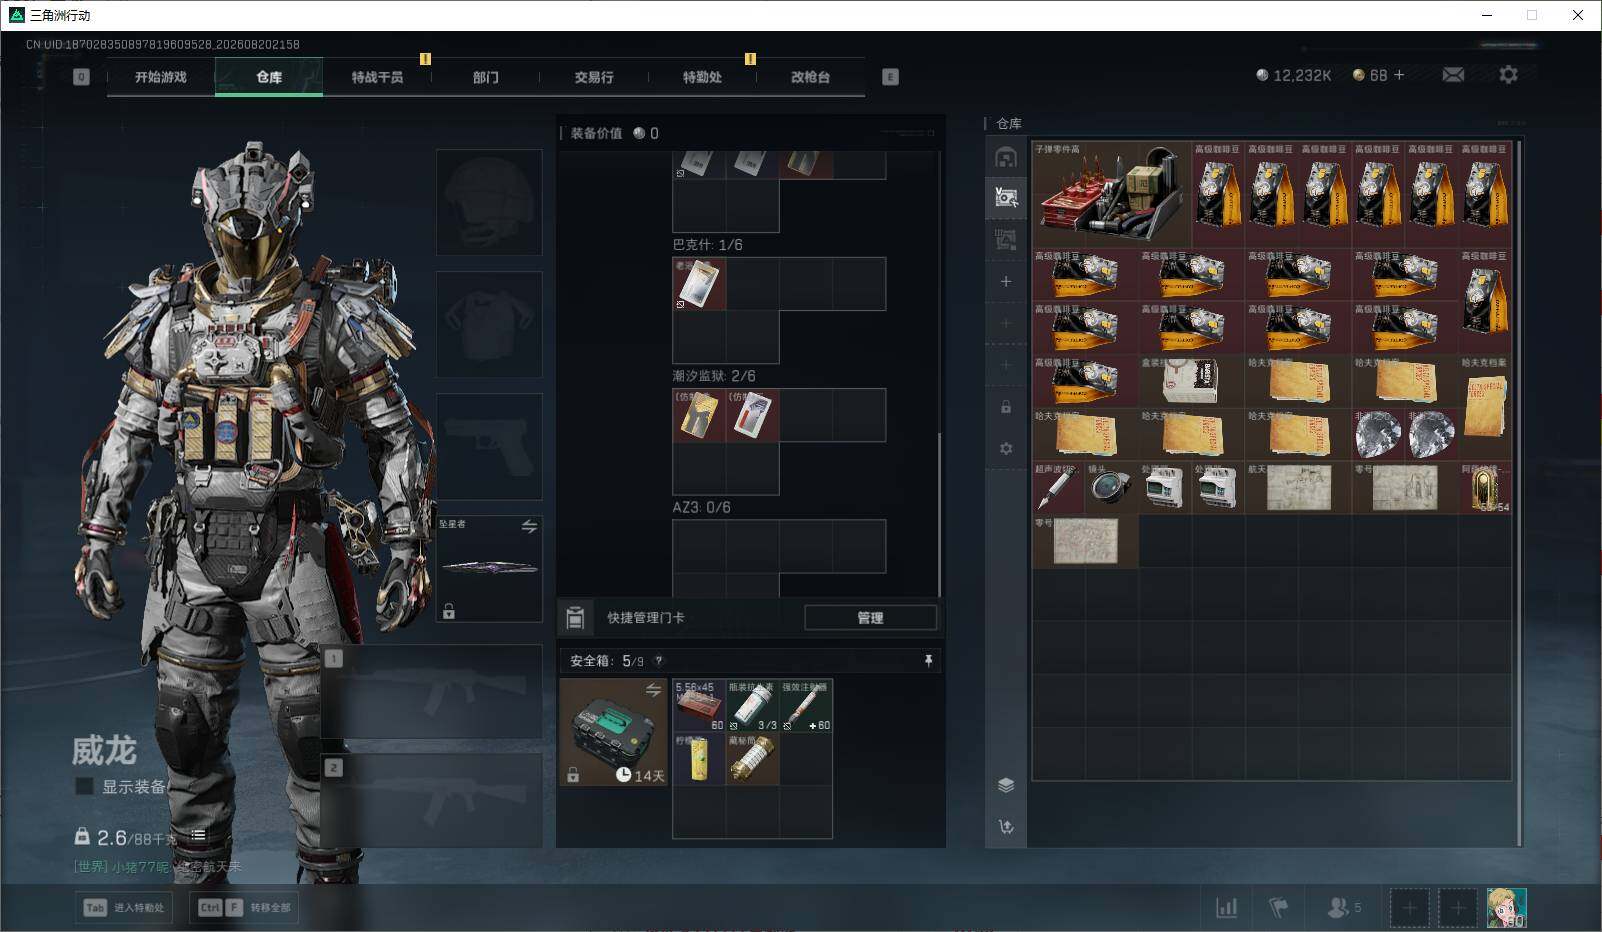
Task: Select the key card in the 巴克什 row
Action: pyautogui.click(x=699, y=284)
